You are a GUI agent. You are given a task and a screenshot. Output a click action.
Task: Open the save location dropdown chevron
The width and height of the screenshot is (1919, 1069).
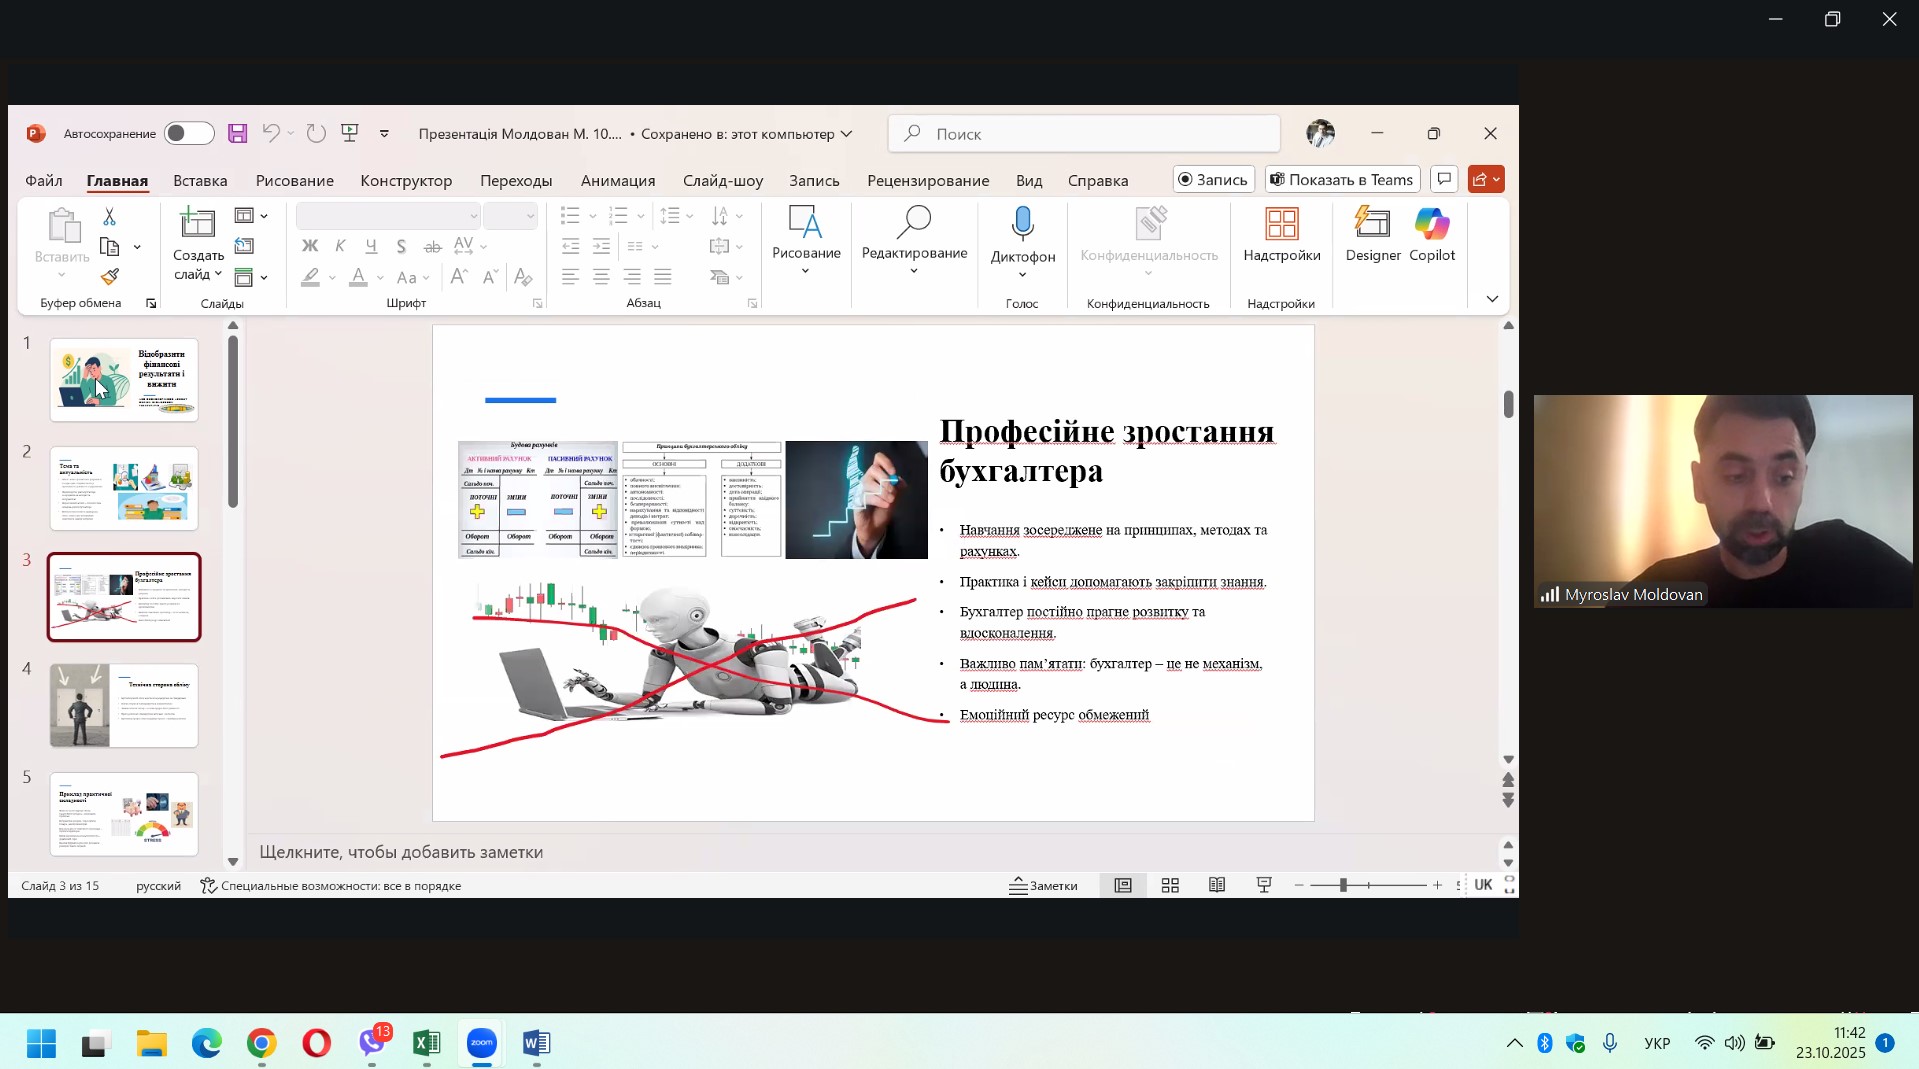tap(847, 134)
